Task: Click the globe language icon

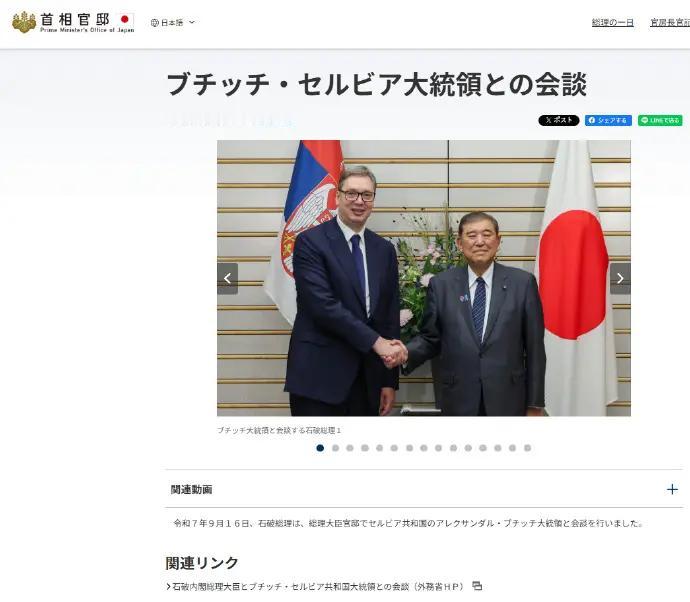Action: click(154, 23)
